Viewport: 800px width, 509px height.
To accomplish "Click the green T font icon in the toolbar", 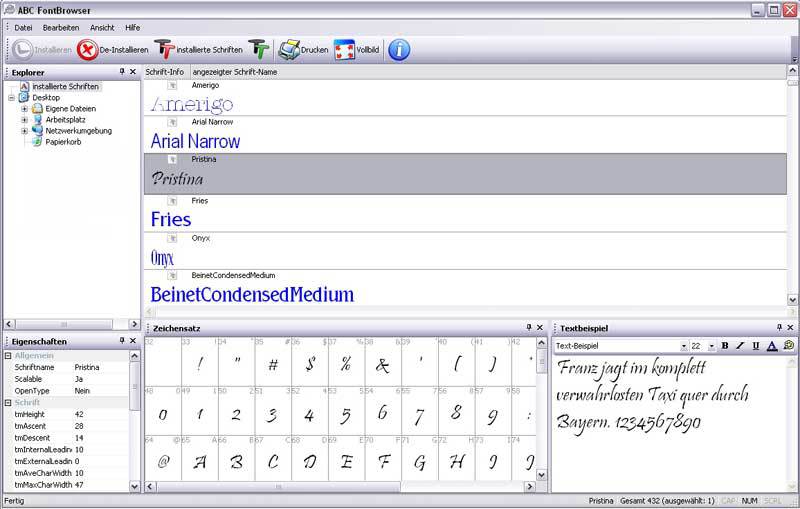I will 259,50.
